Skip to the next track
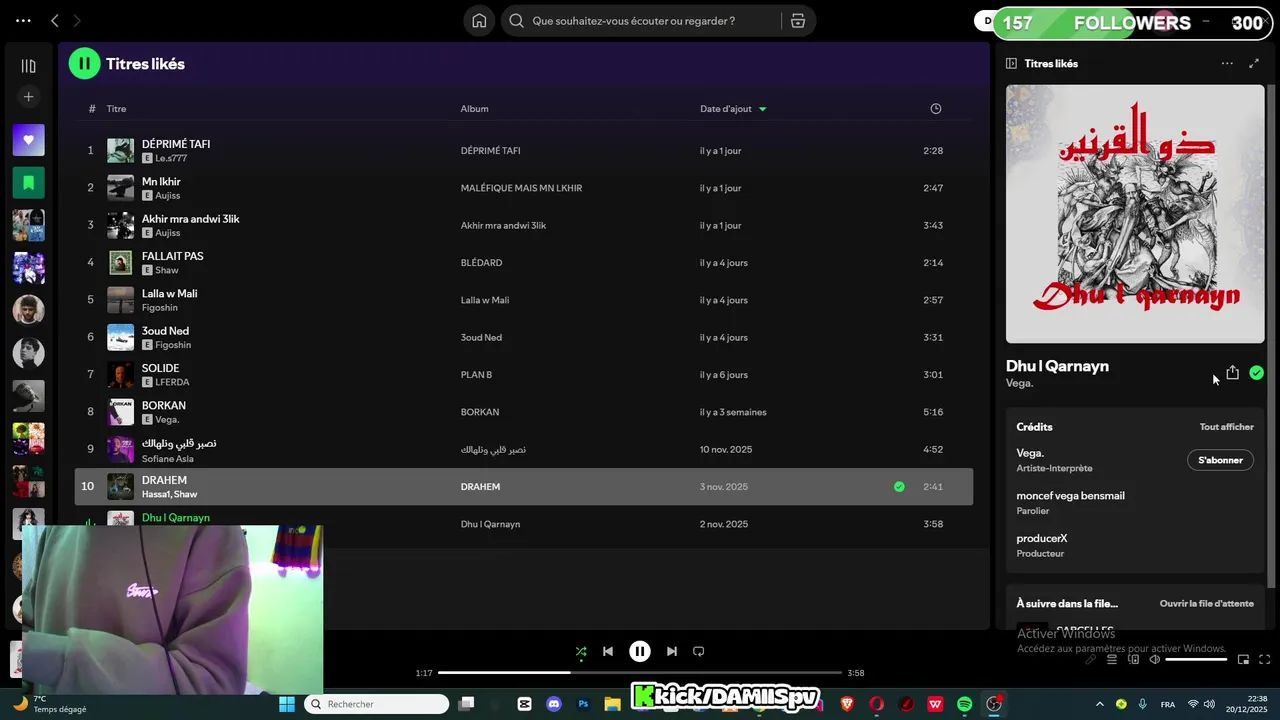This screenshot has width=1280, height=720. point(671,651)
